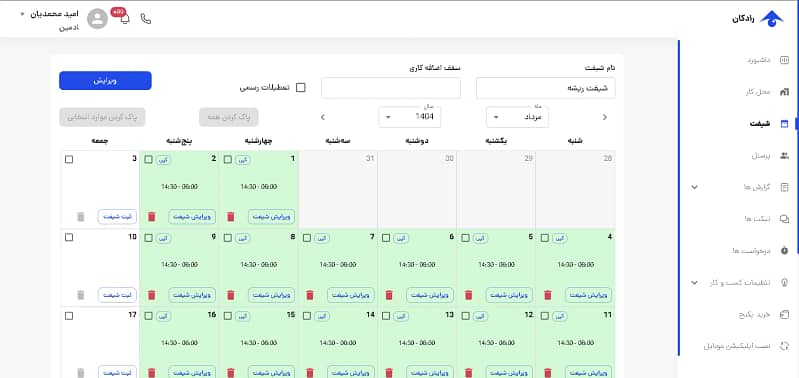The height and width of the screenshot is (378, 799).
Task: Toggle the تعطیلات رسمی checkbox
Action: [301, 88]
